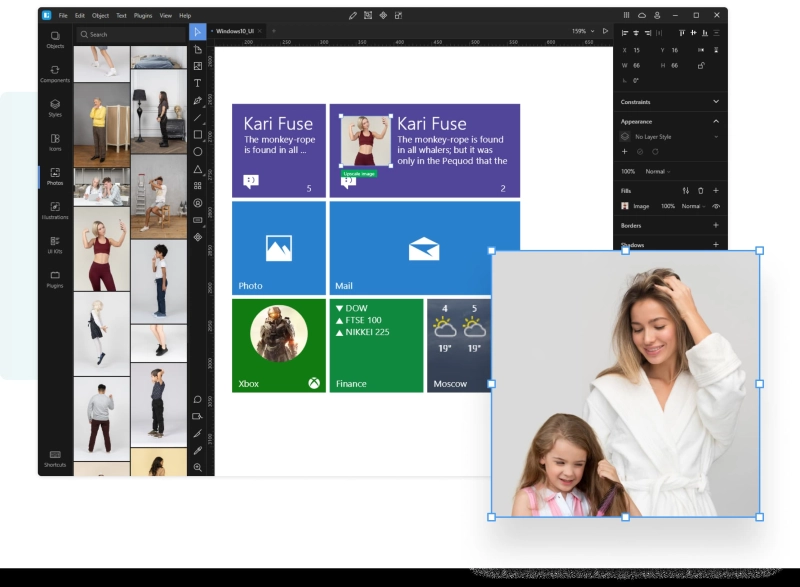Screen dimensions: 800x587
Task: Open the View menu
Action: [166, 16]
